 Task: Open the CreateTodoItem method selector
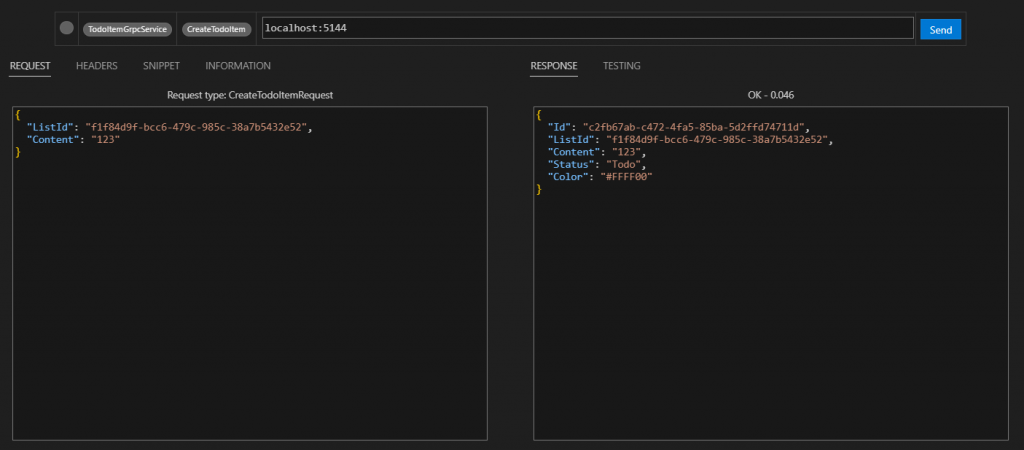pos(216,29)
